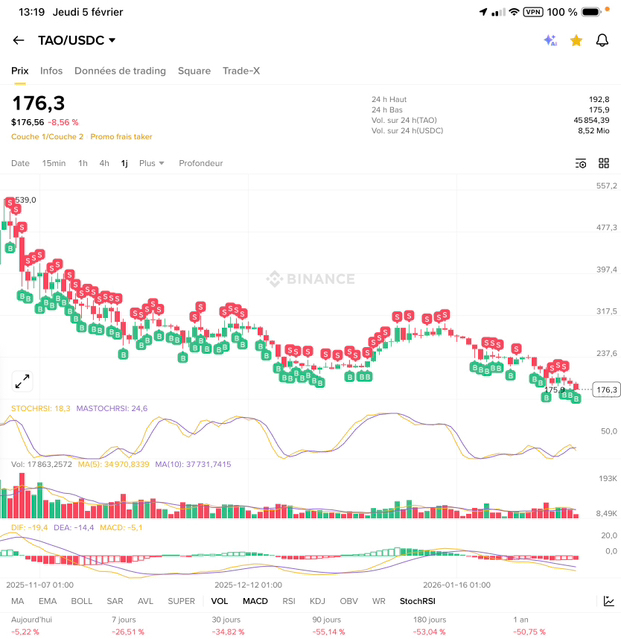
Task: Tap the STOCHRSI: 18,3 legend value
Action: (x=41, y=408)
